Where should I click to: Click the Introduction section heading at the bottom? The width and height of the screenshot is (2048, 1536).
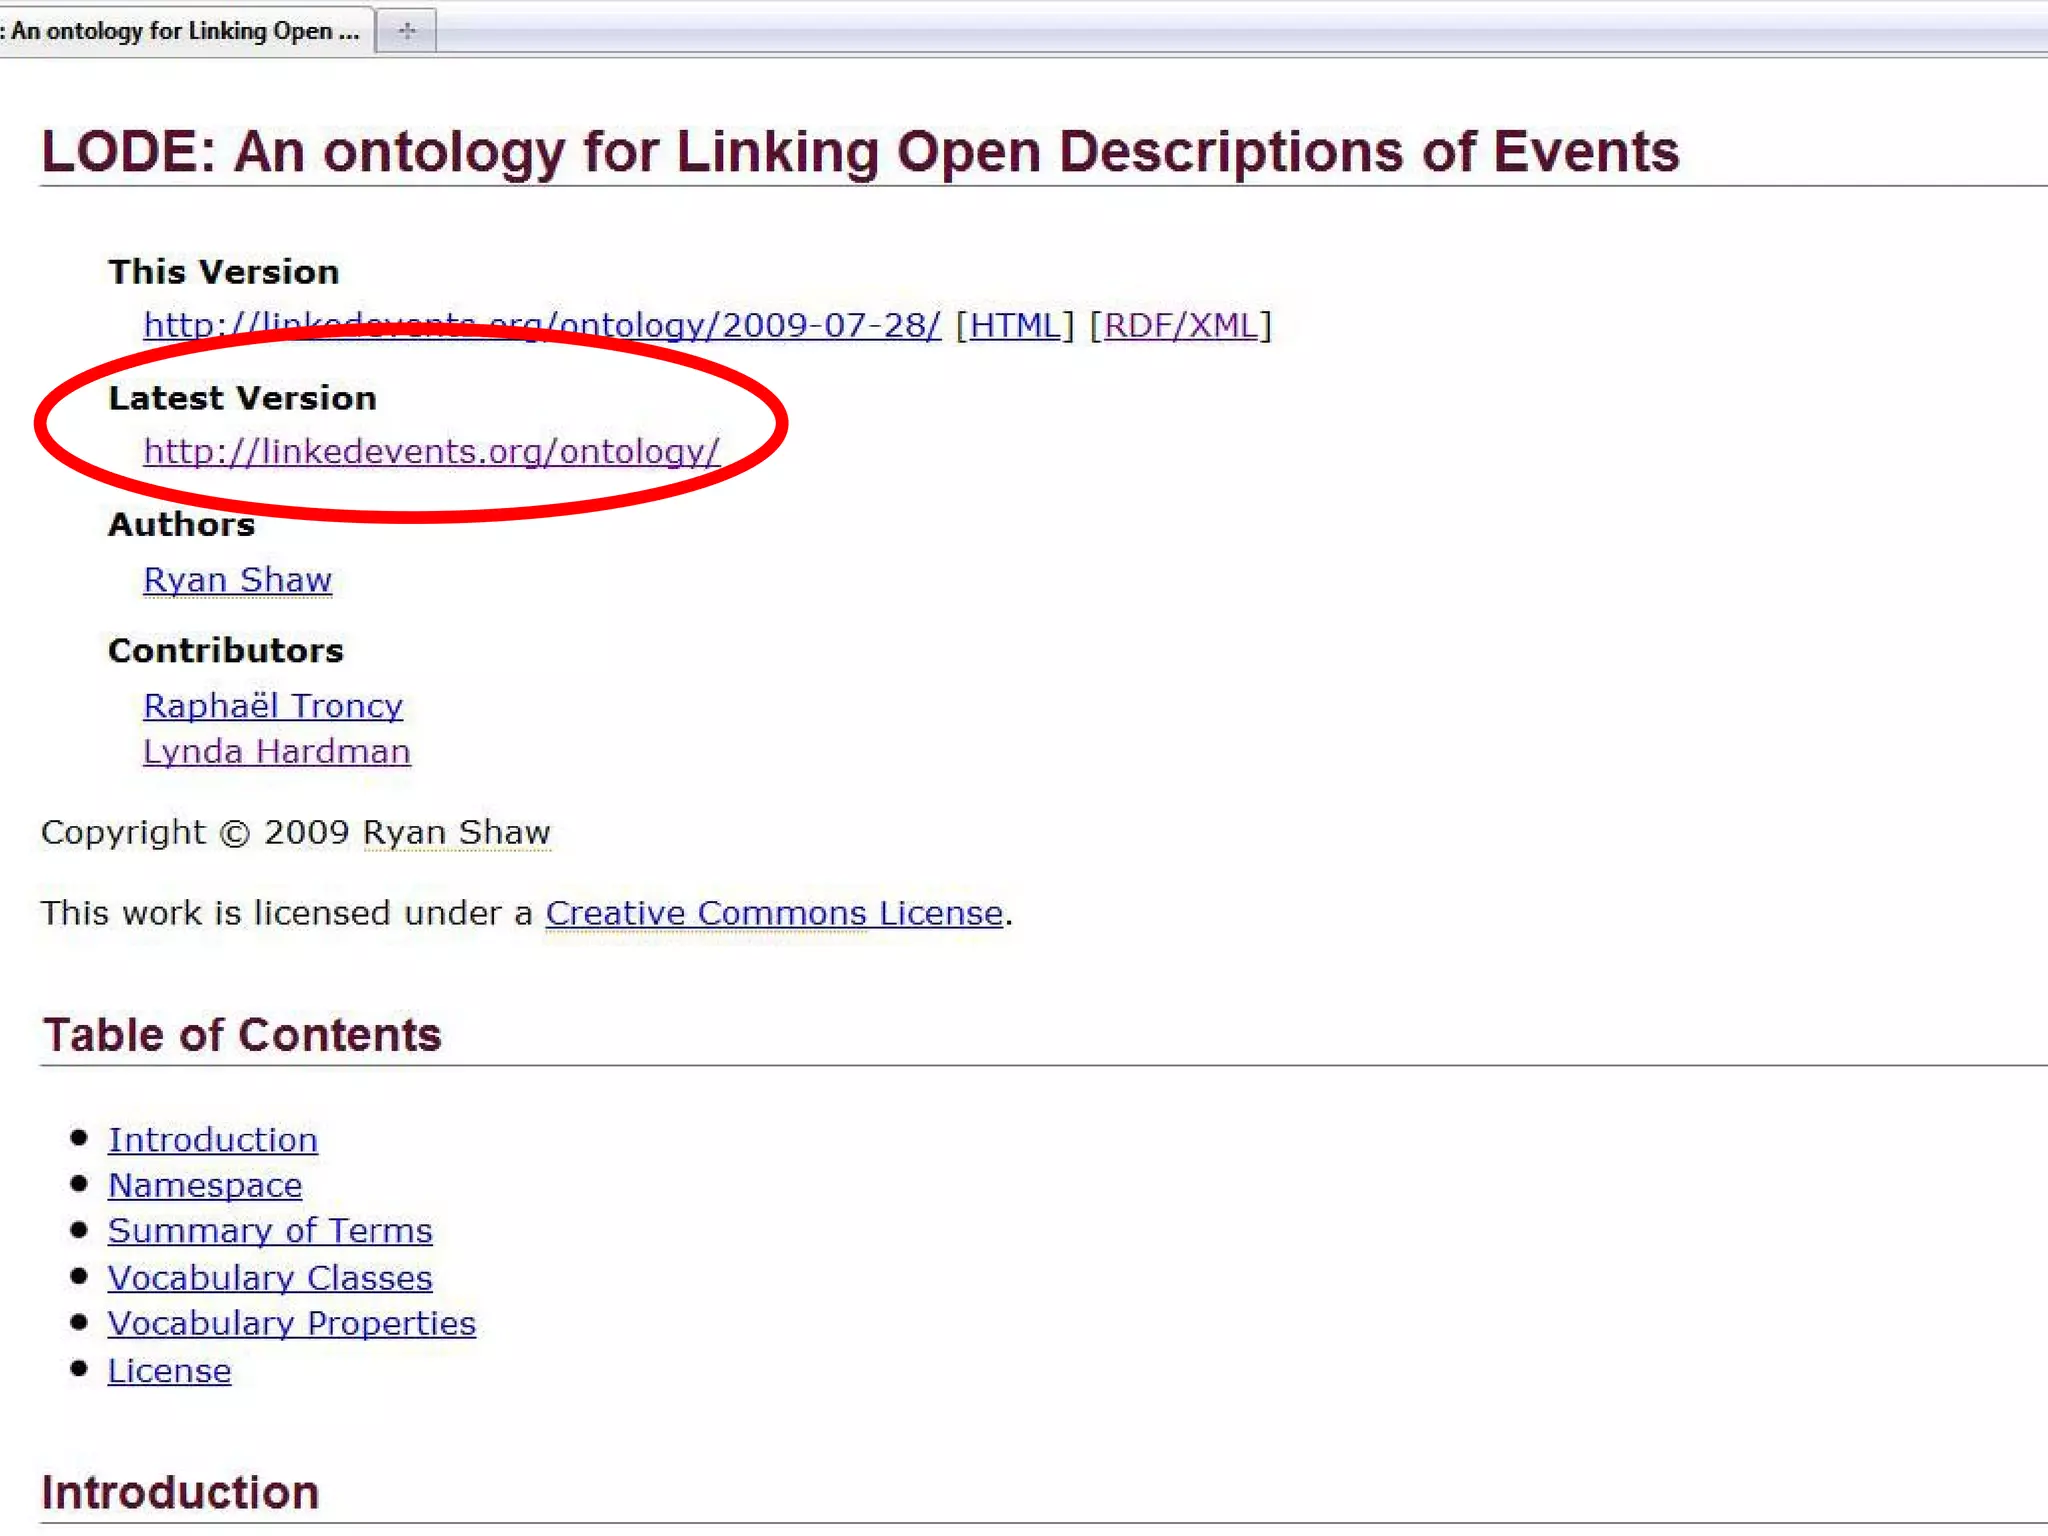[180, 1492]
